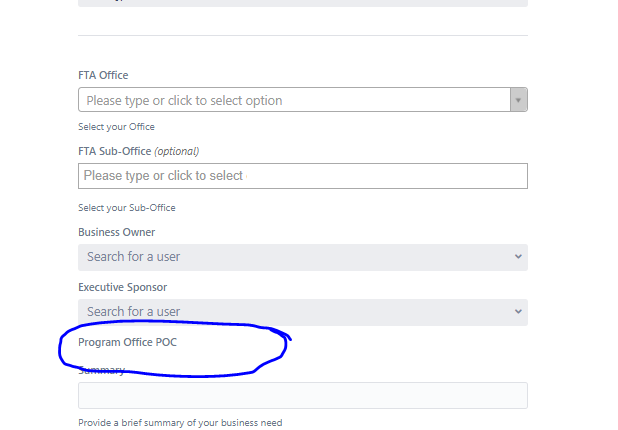Viewport: 618px width, 430px height.
Task: Click the FTA Sub-Office field label
Action: click(x=115, y=151)
